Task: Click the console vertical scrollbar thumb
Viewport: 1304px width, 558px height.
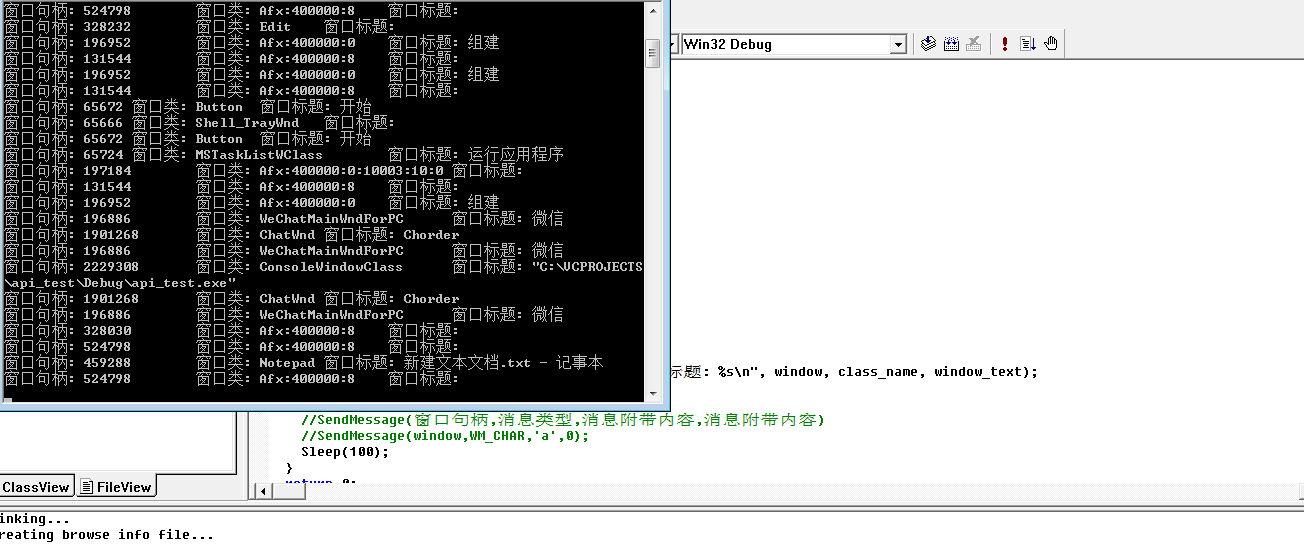Action: (x=652, y=52)
